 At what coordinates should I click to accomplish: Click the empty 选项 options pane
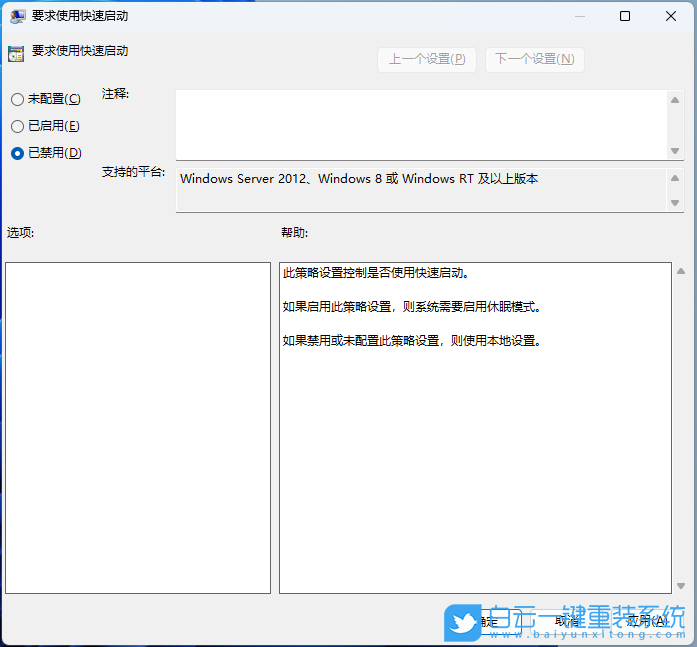tap(138, 427)
